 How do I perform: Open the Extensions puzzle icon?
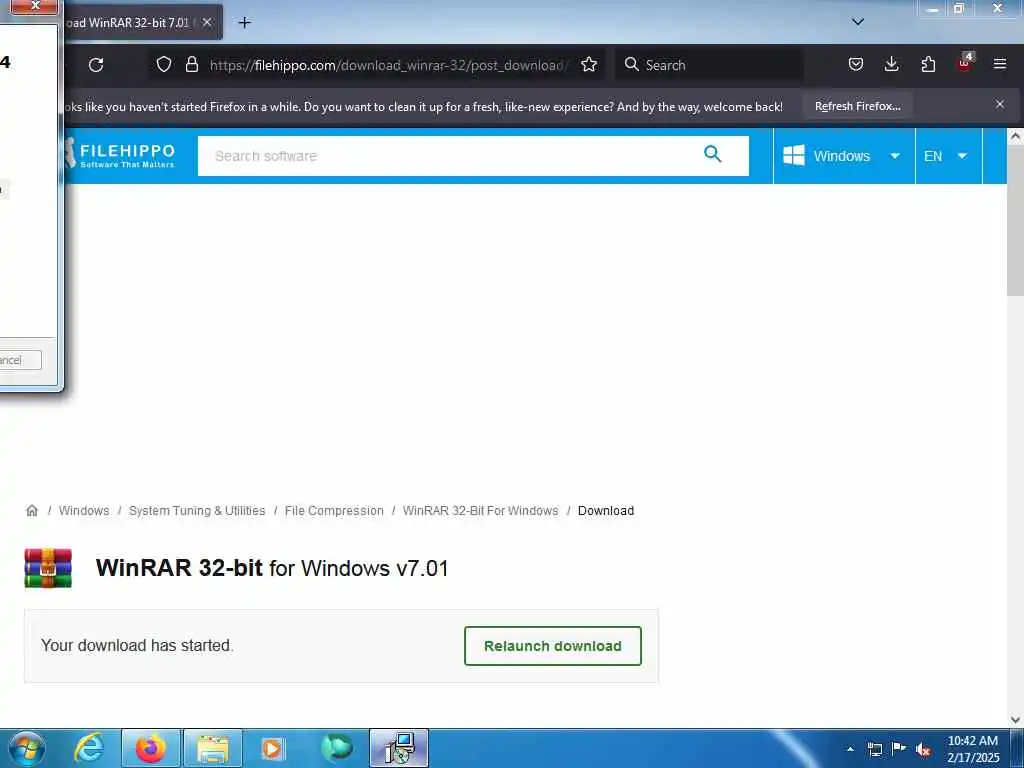[928, 64]
